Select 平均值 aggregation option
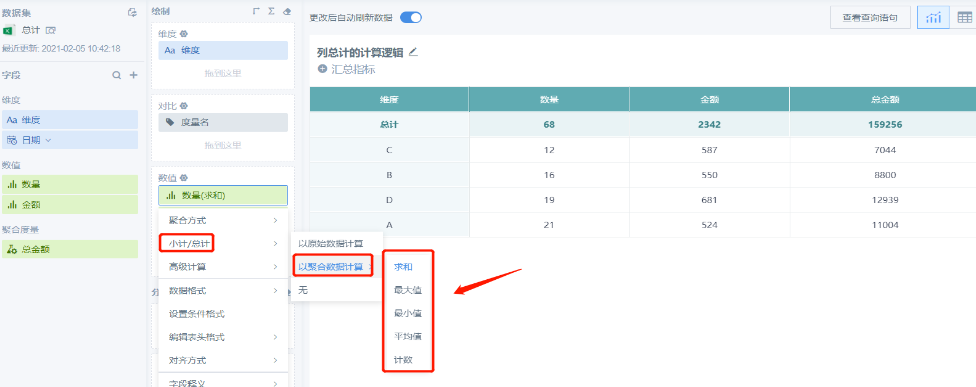Viewport: 976px width, 387px height. coord(407,337)
